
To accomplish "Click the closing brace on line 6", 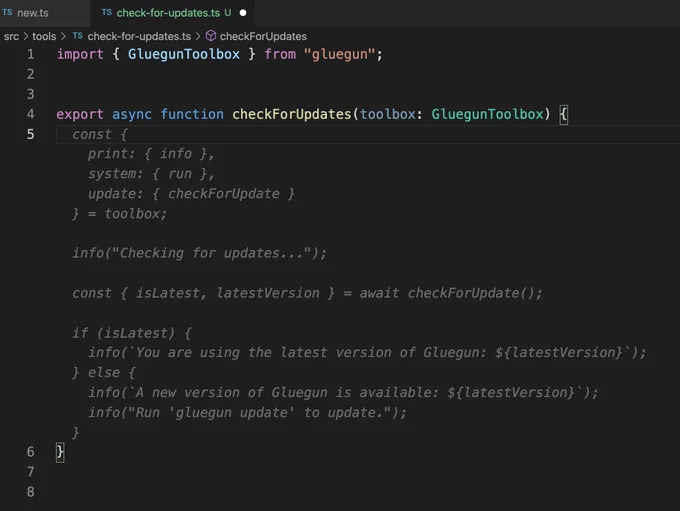I will coord(60,452).
